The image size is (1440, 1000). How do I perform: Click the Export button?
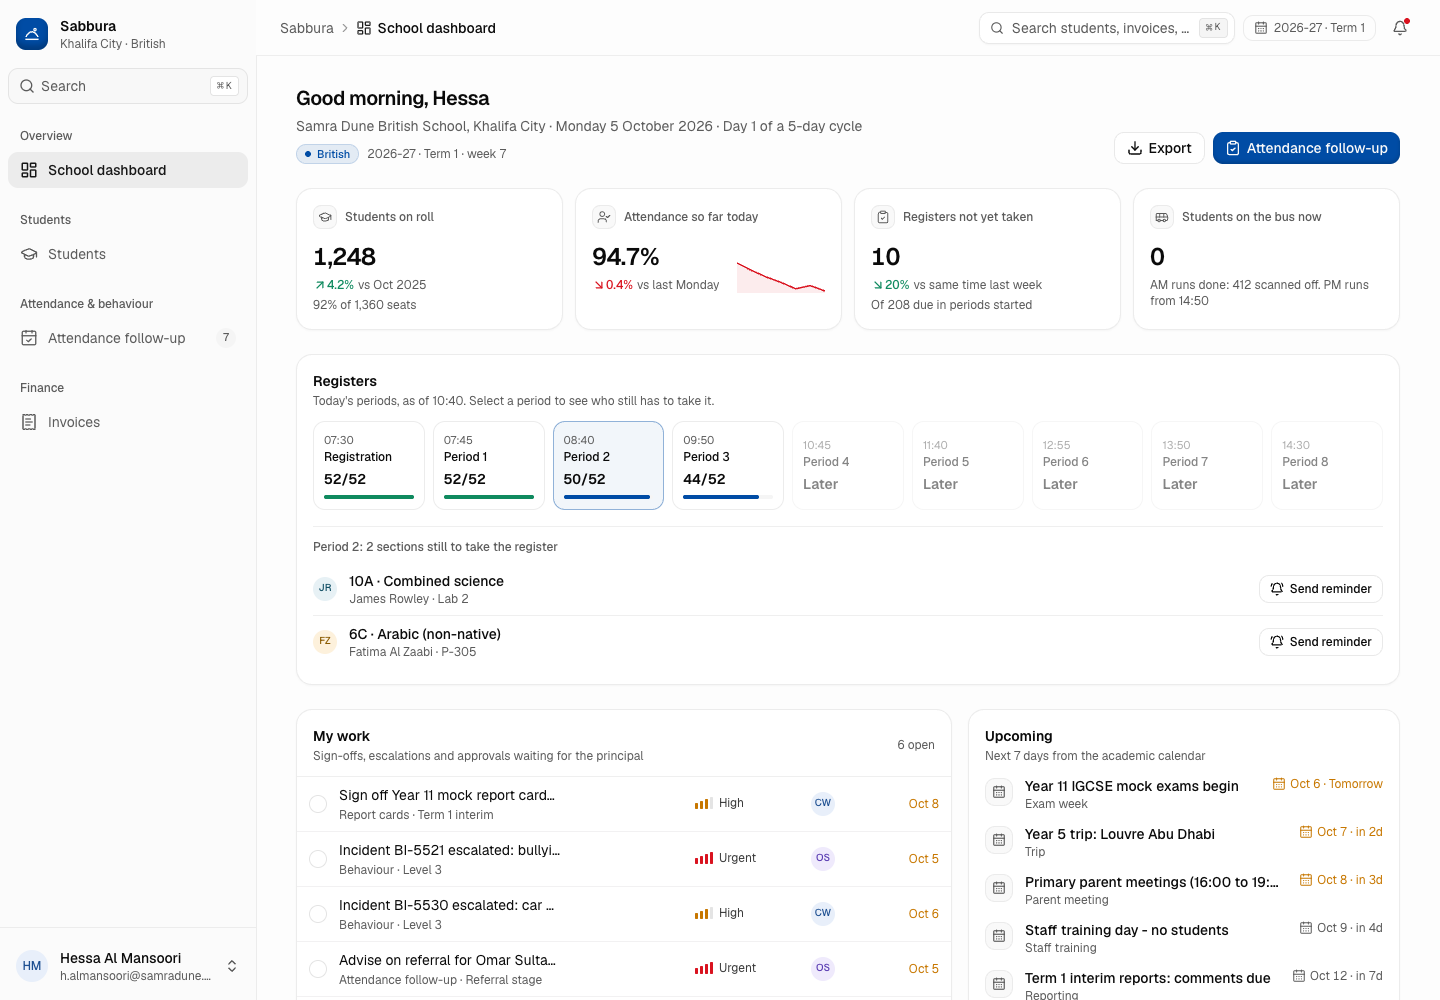click(x=1159, y=148)
